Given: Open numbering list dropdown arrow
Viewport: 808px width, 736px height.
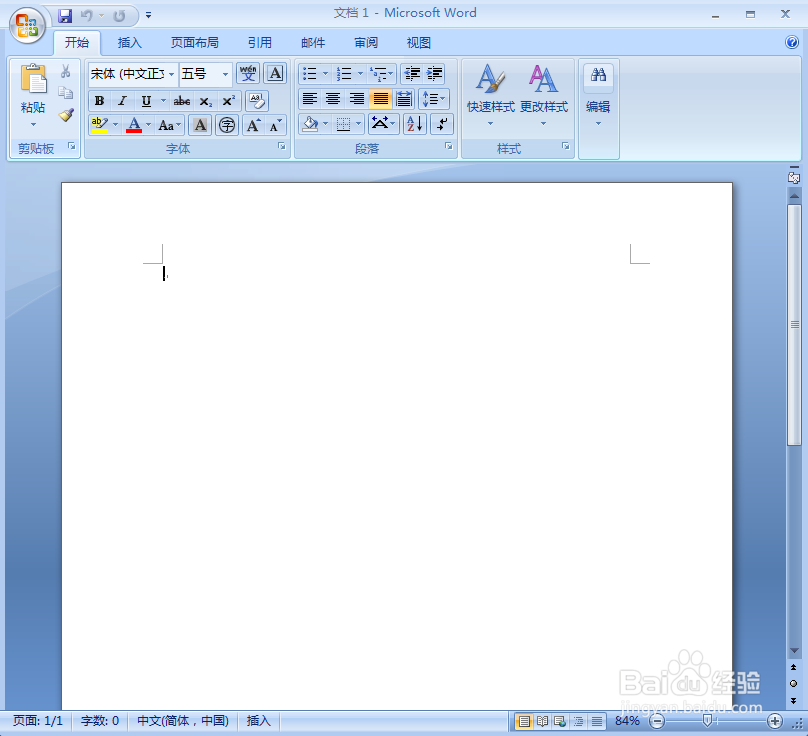Looking at the screenshot, I should (x=360, y=74).
